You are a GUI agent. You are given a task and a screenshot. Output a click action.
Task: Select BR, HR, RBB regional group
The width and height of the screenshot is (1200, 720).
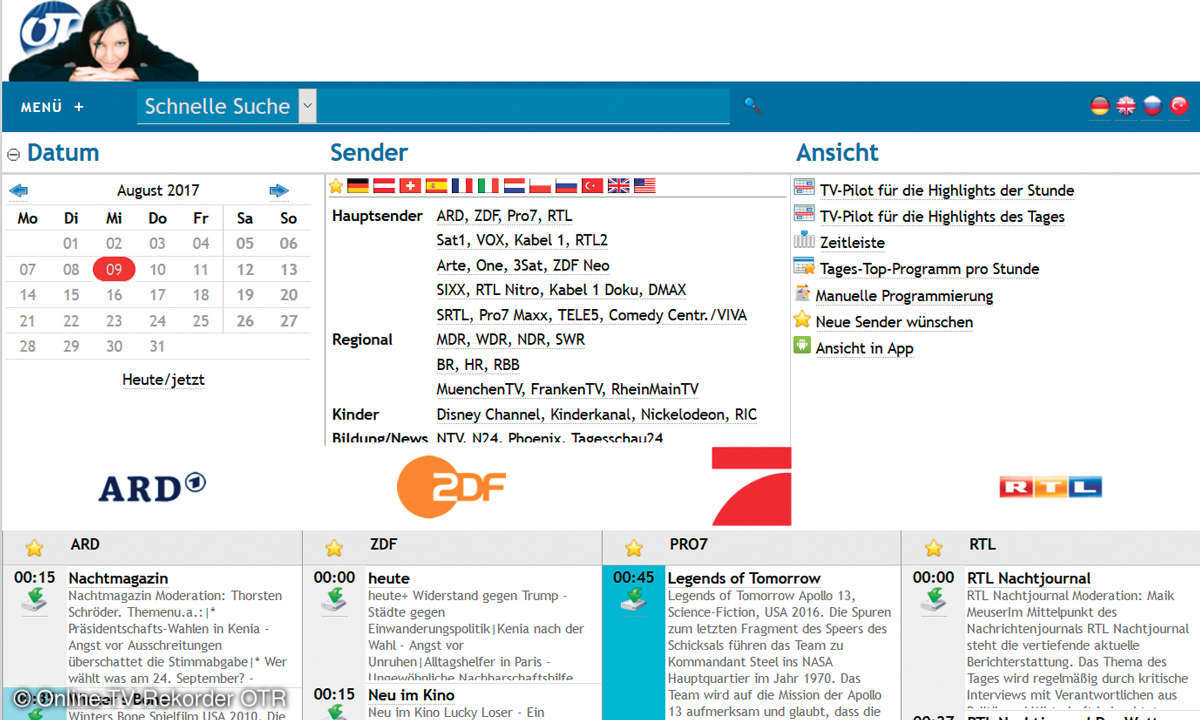(x=478, y=364)
